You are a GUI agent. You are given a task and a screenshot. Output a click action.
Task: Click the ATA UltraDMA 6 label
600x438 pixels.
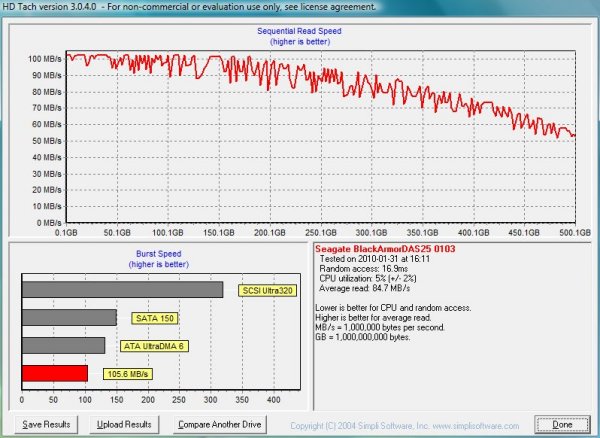[154, 346]
